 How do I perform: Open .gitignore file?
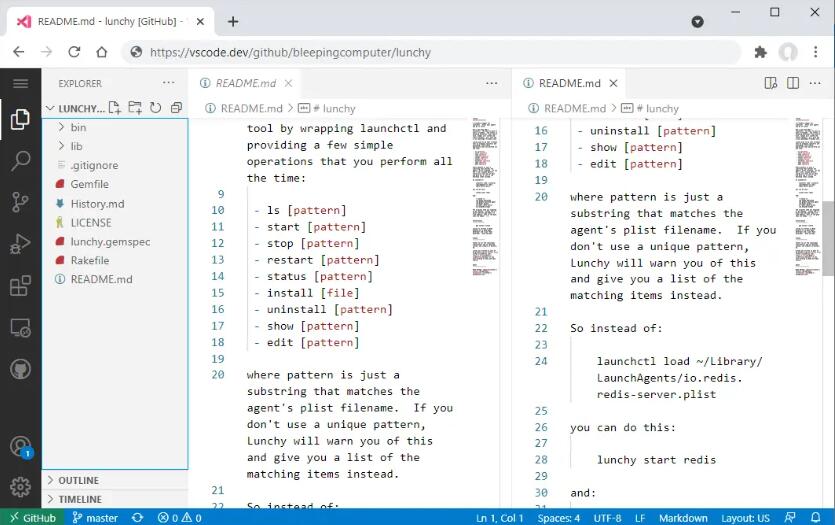point(114,165)
